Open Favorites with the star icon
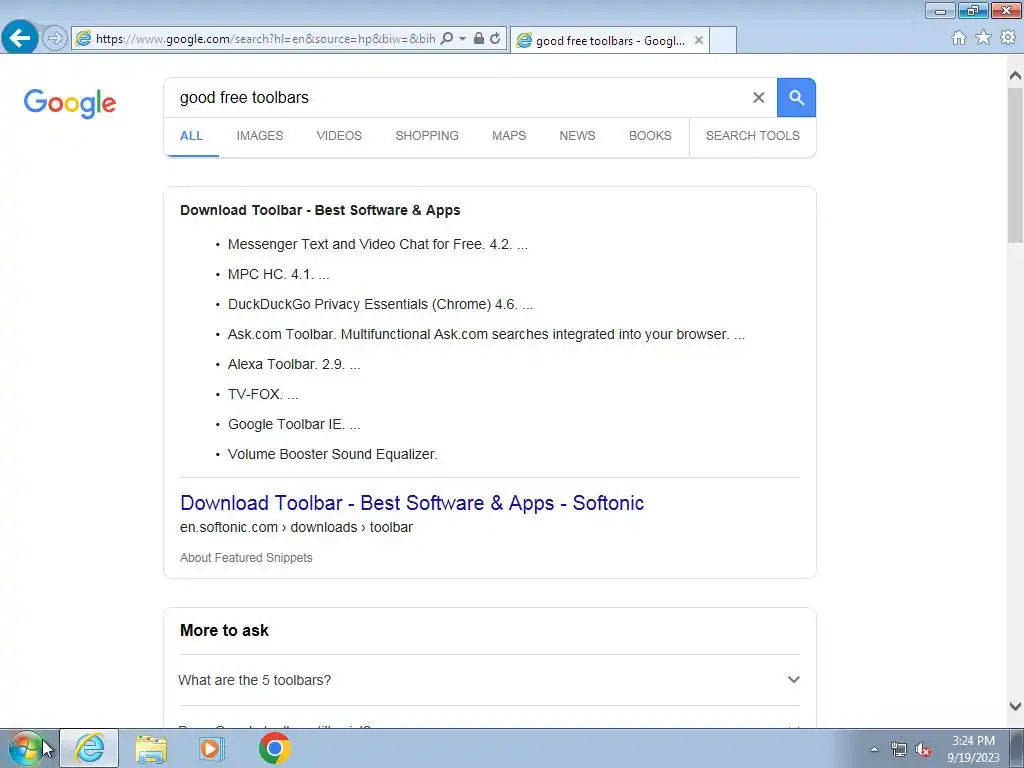This screenshot has height=768, width=1024. coord(983,38)
